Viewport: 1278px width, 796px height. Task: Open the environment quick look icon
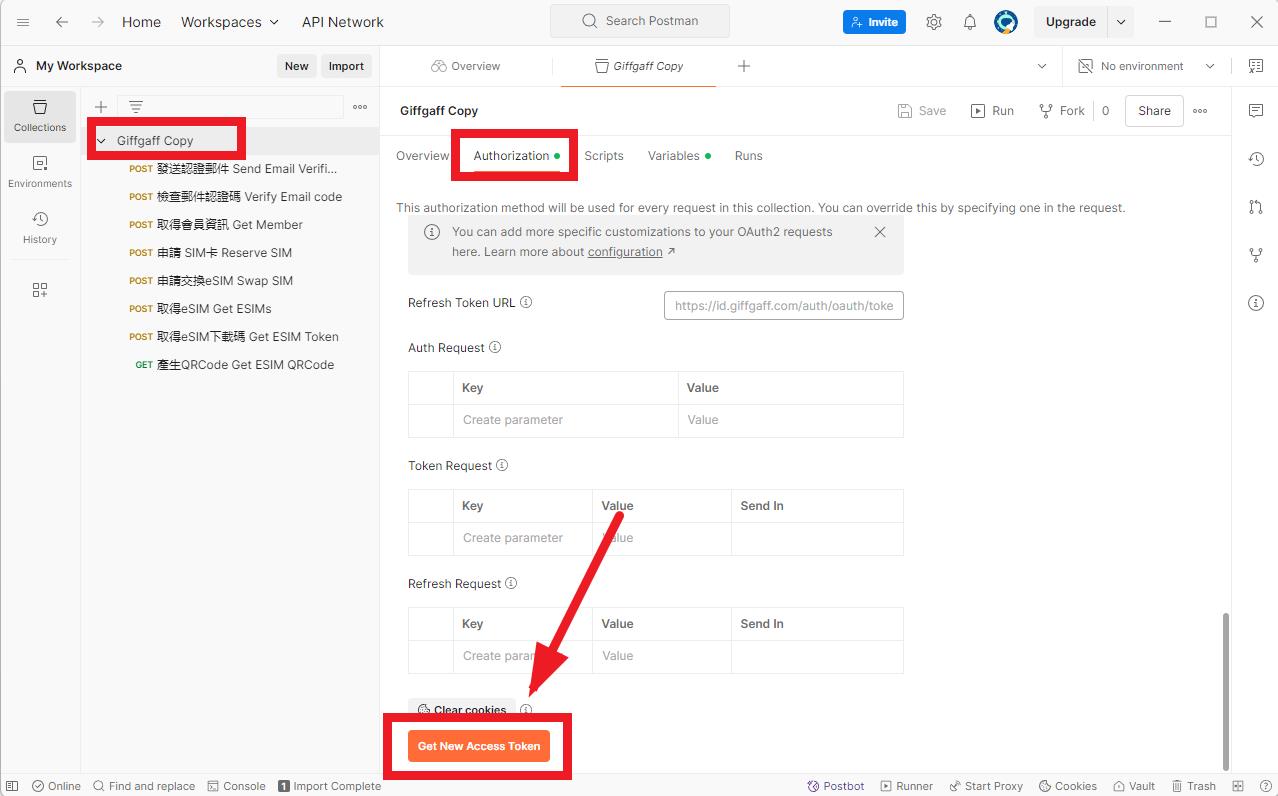1256,66
